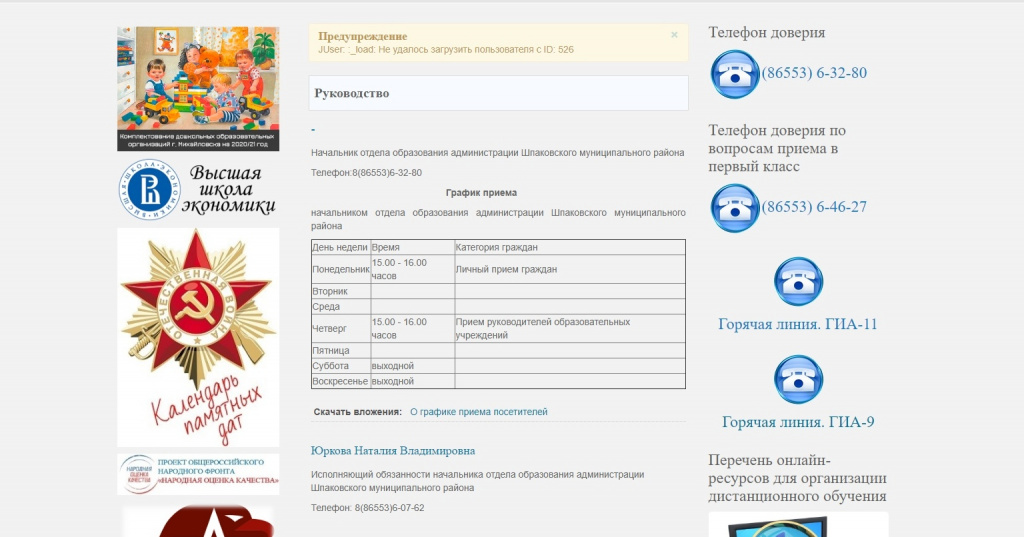Click выходной in the Суббота row
The width and height of the screenshot is (1024, 537).
click(x=392, y=366)
